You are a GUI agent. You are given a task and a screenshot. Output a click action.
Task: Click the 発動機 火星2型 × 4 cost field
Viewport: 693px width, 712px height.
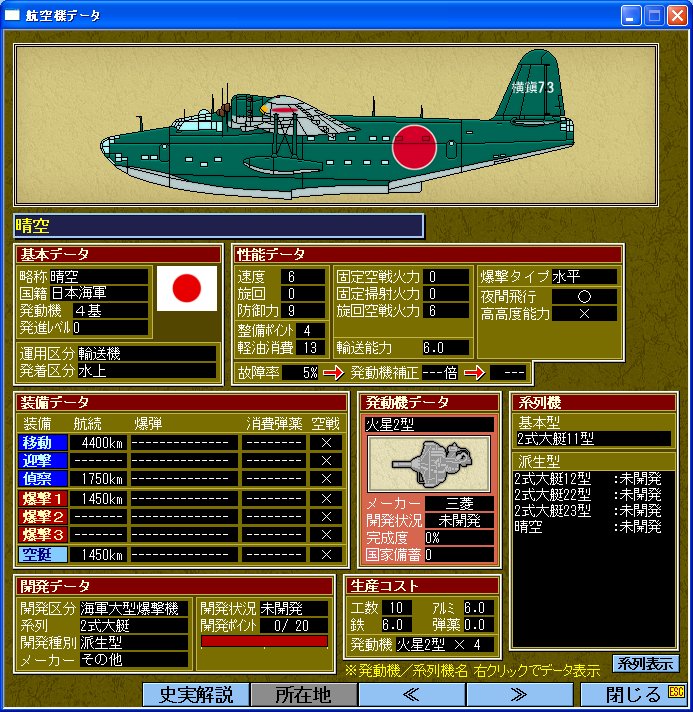point(445,644)
